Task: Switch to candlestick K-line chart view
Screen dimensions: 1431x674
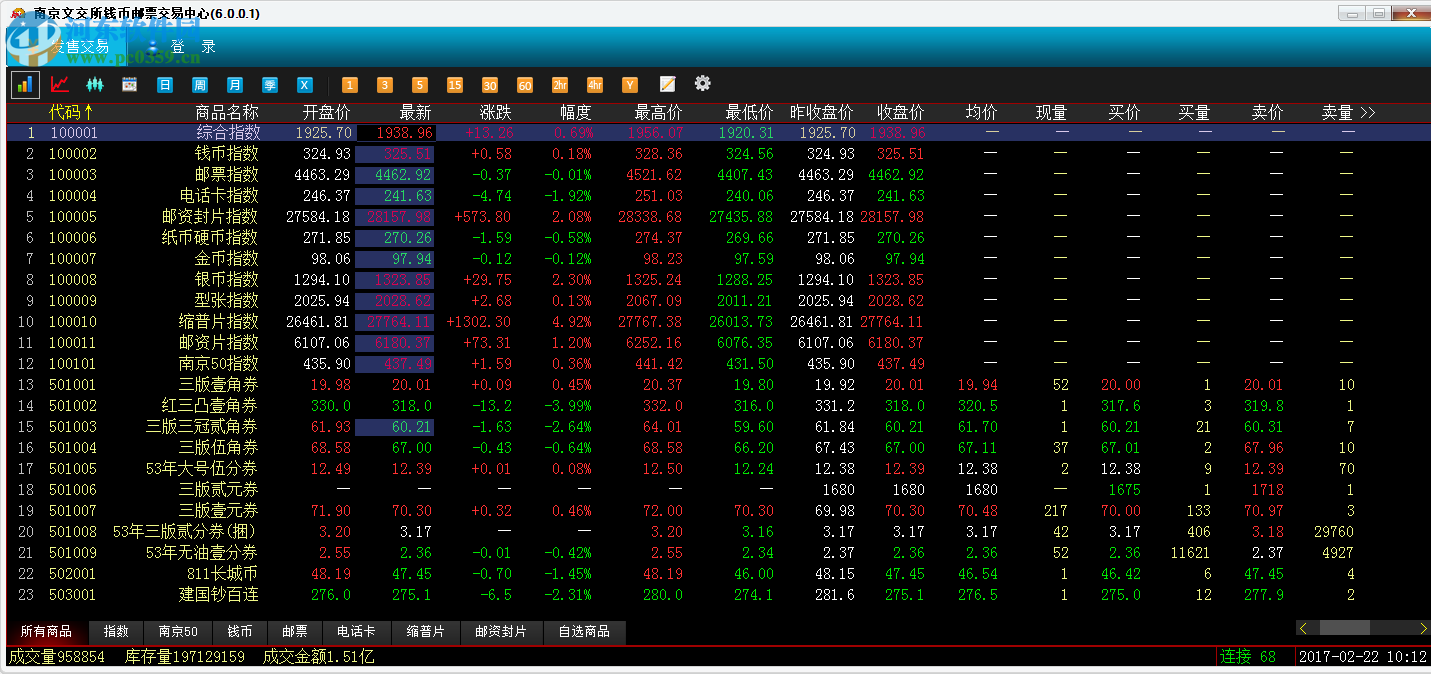Action: [95, 85]
